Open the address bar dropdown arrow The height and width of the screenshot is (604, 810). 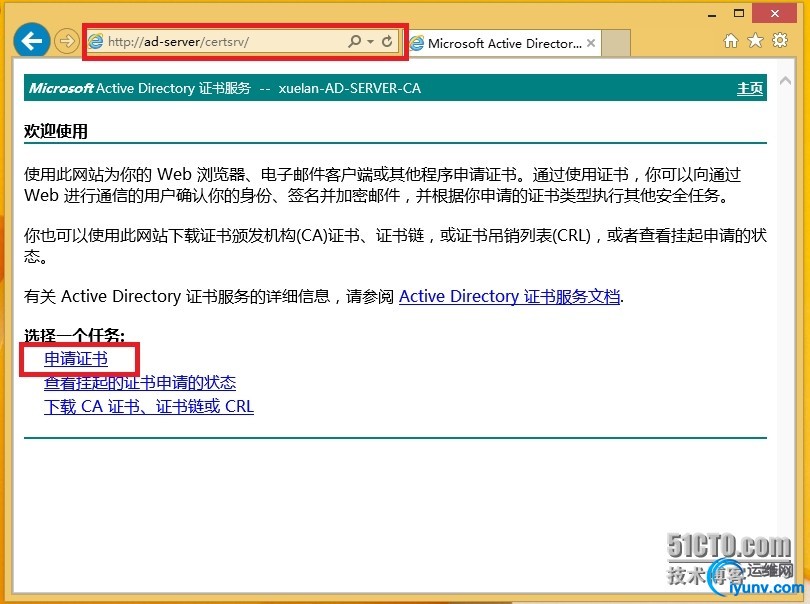370,41
